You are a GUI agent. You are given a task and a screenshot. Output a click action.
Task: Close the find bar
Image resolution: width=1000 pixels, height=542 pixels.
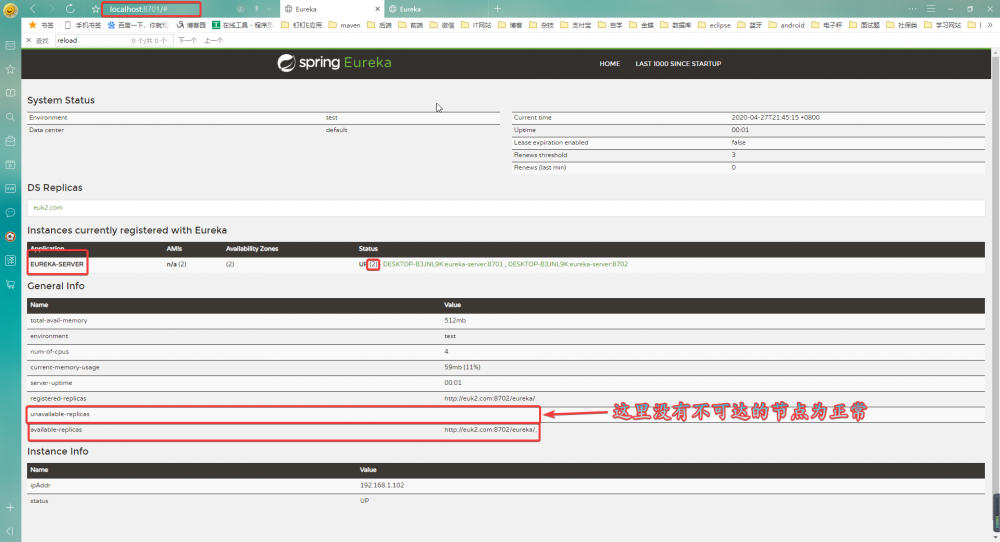(29, 40)
